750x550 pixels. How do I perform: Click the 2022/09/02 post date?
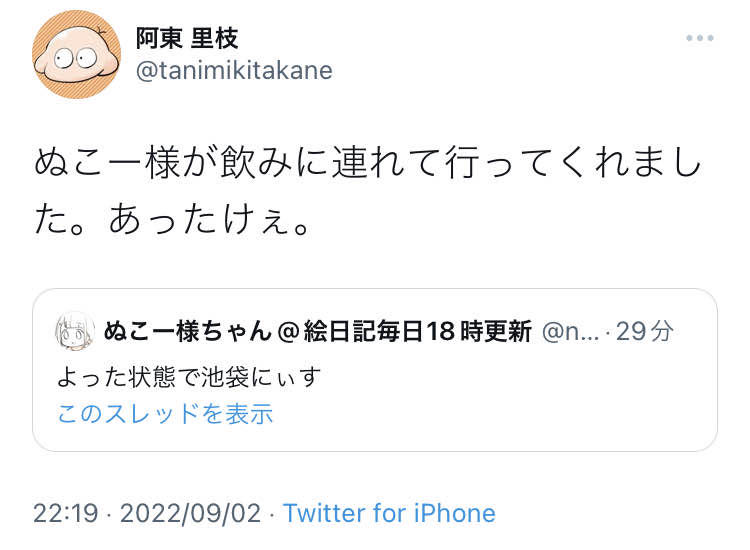pyautogui.click(x=190, y=513)
